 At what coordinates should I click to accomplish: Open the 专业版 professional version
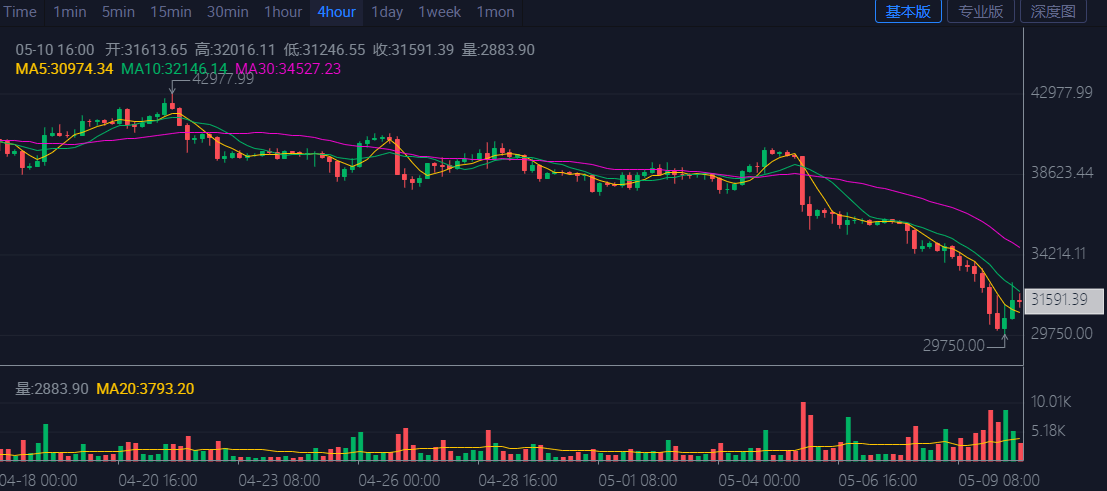point(981,12)
